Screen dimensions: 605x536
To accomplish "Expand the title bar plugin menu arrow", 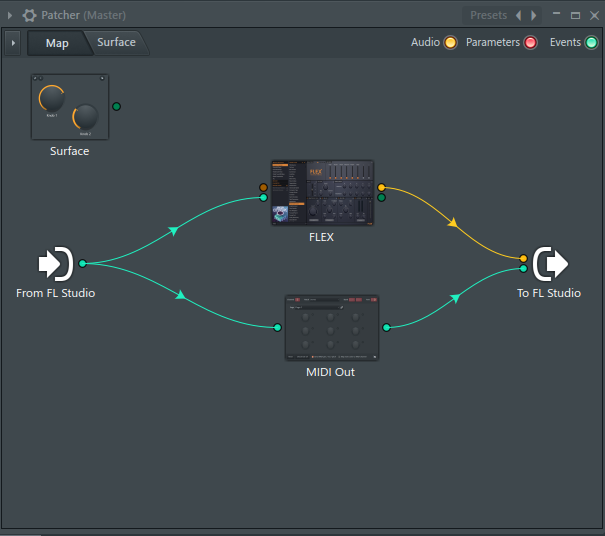I will tap(10, 15).
